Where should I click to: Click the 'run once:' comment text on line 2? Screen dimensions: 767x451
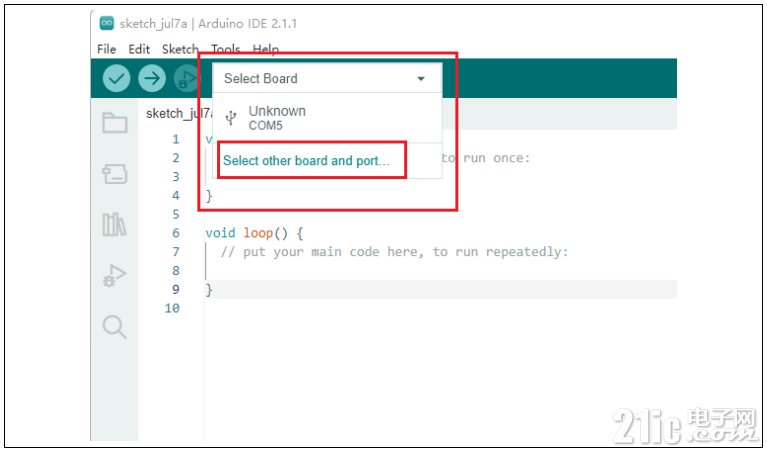[x=496, y=158]
